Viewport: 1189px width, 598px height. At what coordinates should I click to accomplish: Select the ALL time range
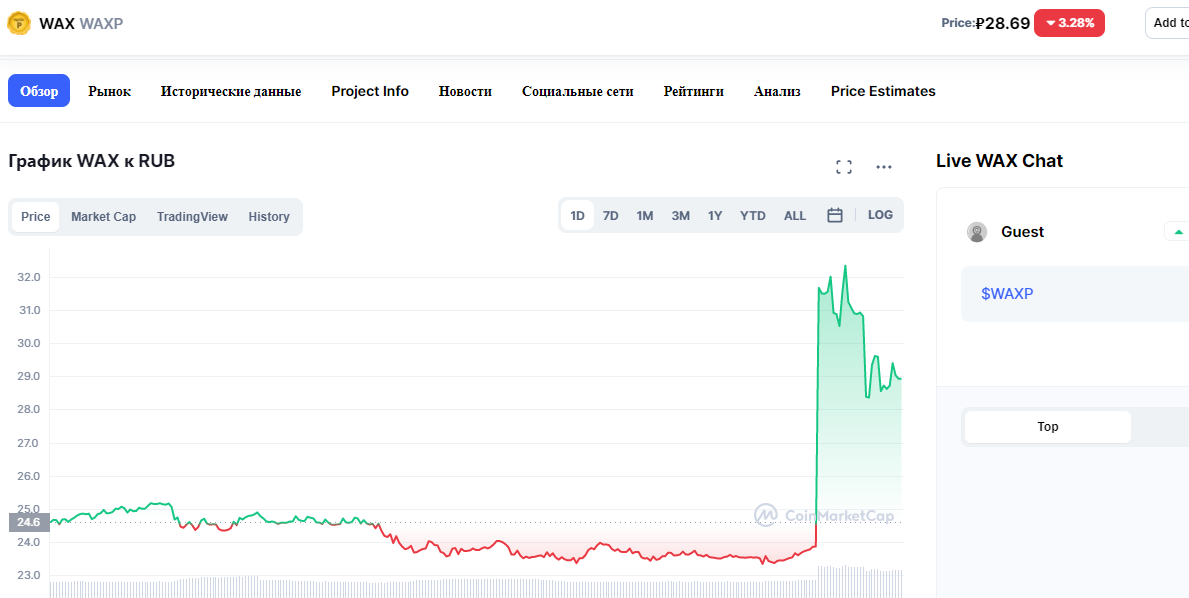(795, 216)
